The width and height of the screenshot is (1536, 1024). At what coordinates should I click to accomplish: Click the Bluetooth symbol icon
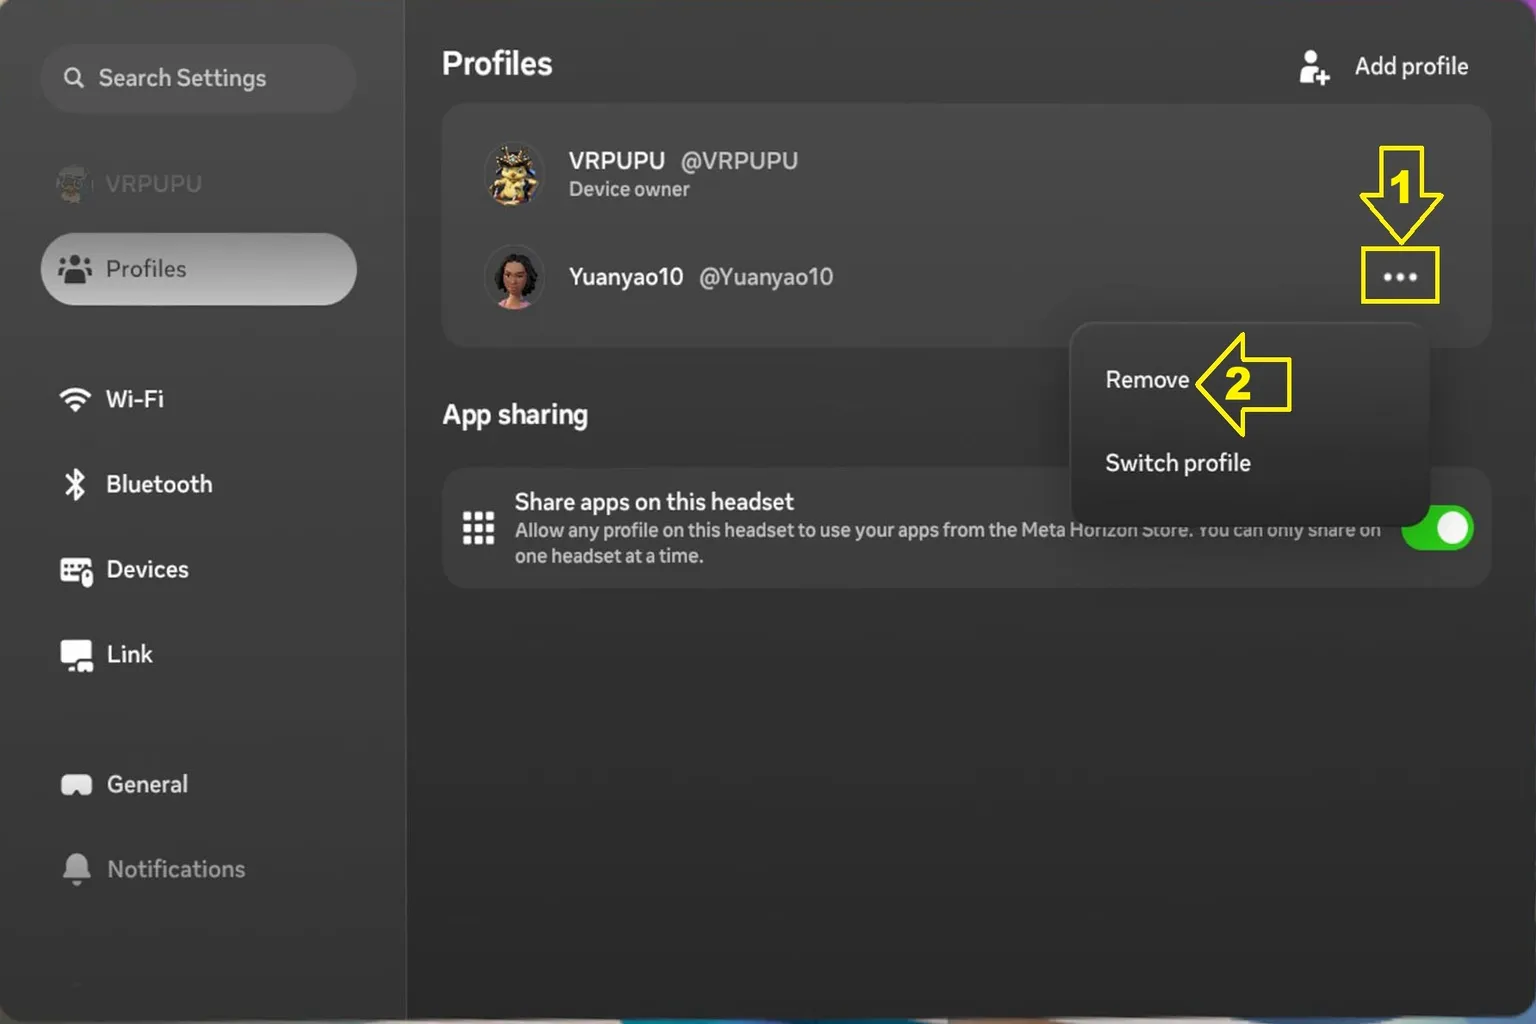point(75,484)
